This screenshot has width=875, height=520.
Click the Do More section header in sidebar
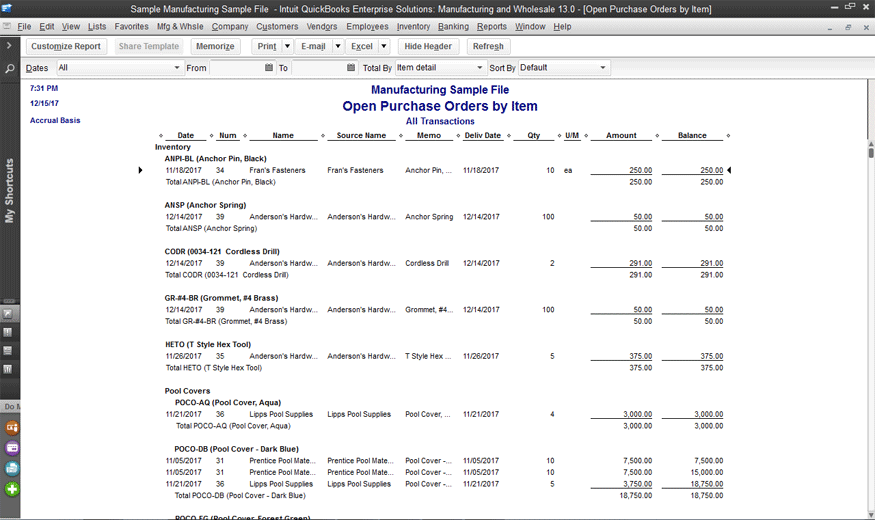[x=10, y=406]
